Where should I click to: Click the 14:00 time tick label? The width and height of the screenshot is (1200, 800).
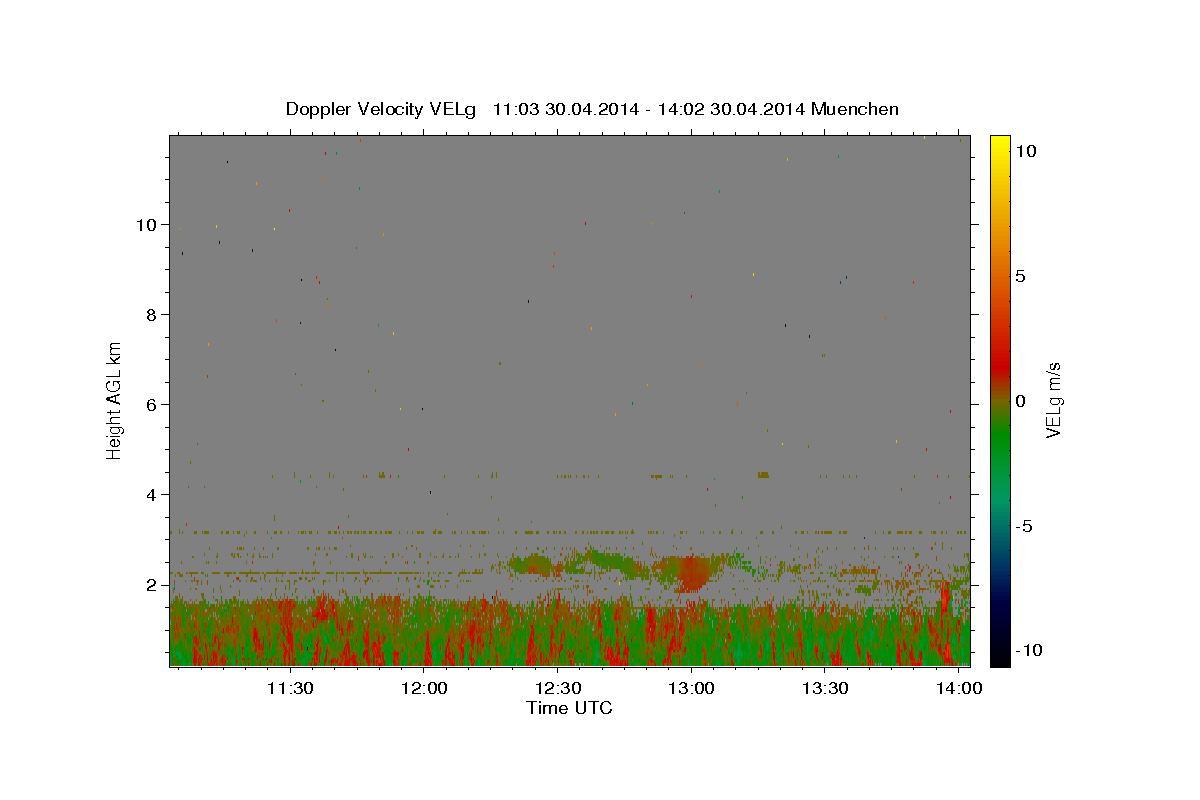pyautogui.click(x=959, y=689)
